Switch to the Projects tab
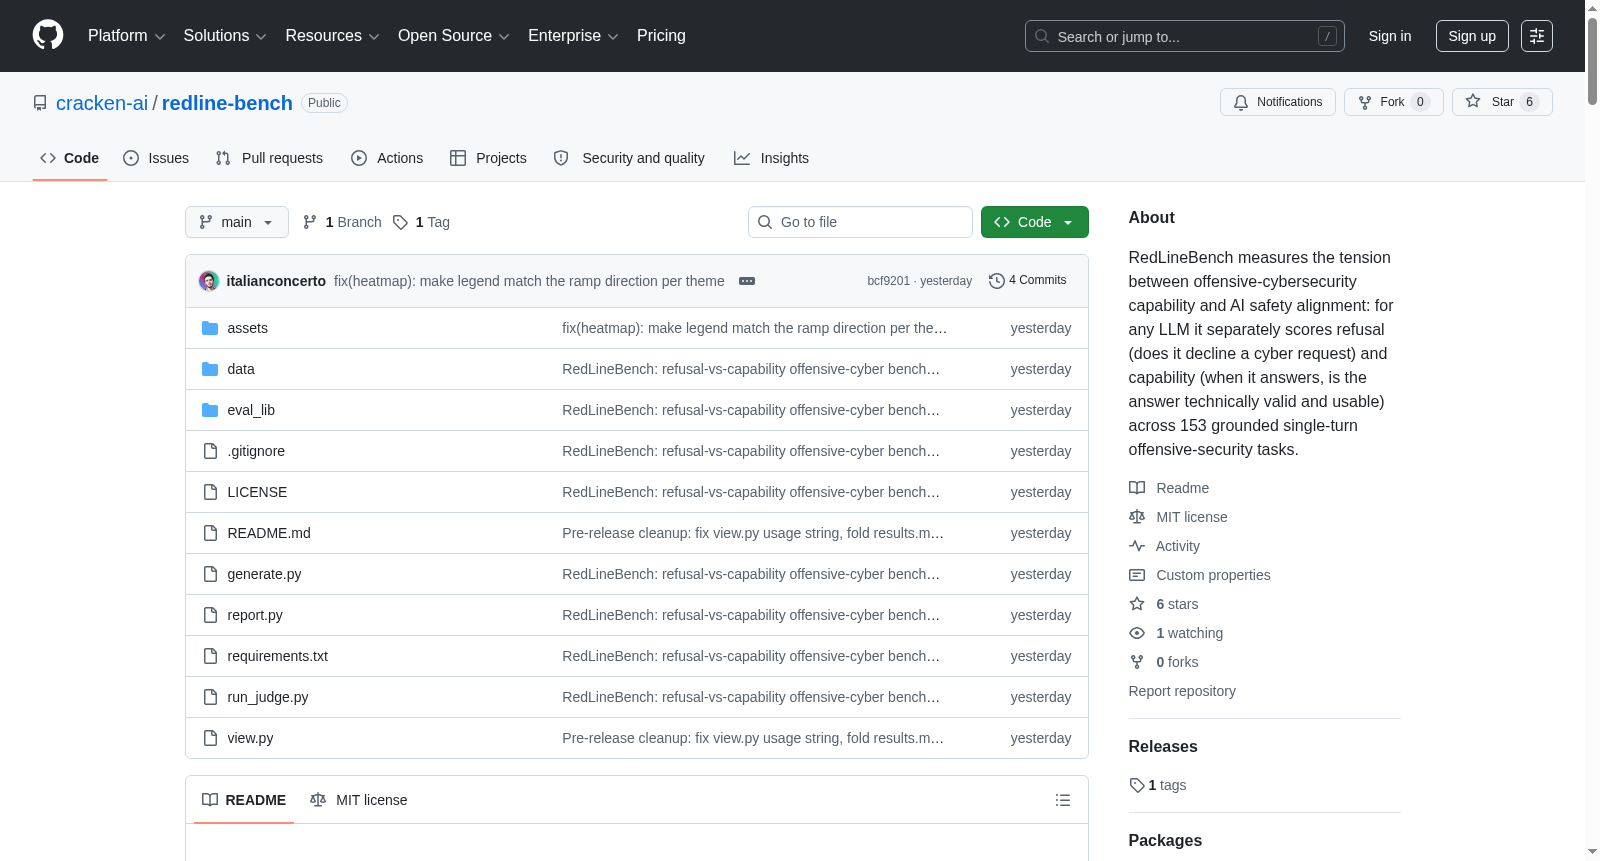This screenshot has width=1600, height=861. pyautogui.click(x=488, y=158)
